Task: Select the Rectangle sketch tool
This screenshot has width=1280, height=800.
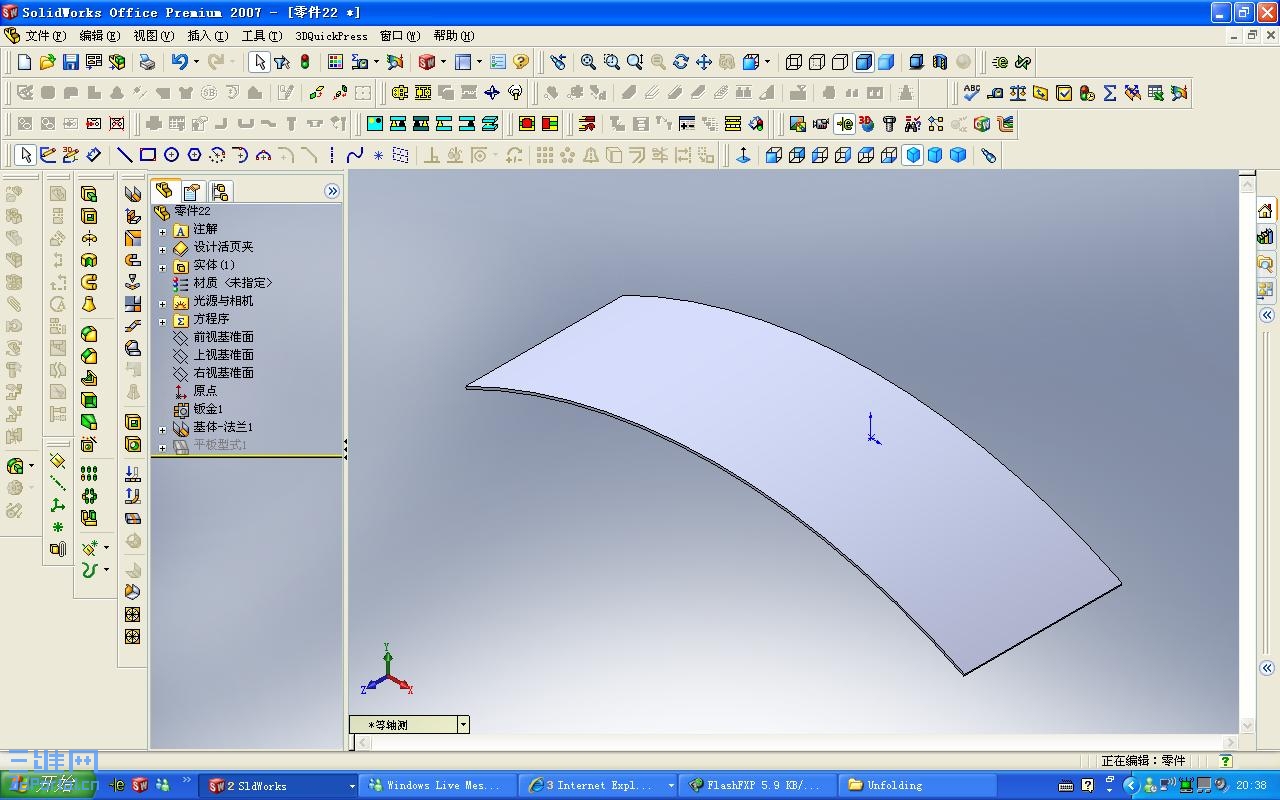Action: click(148, 155)
